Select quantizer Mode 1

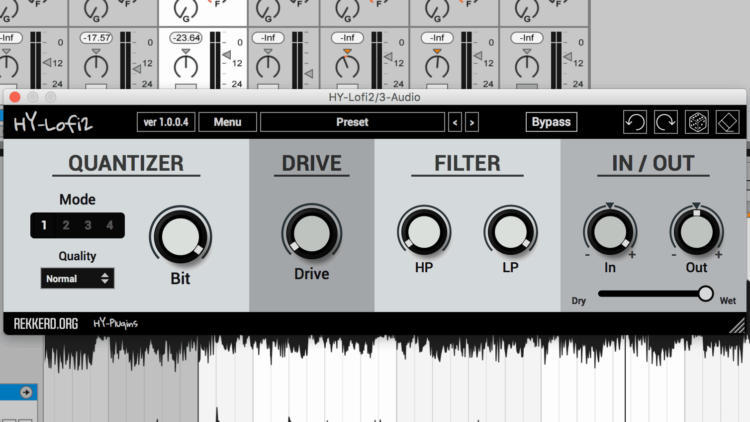click(x=44, y=225)
